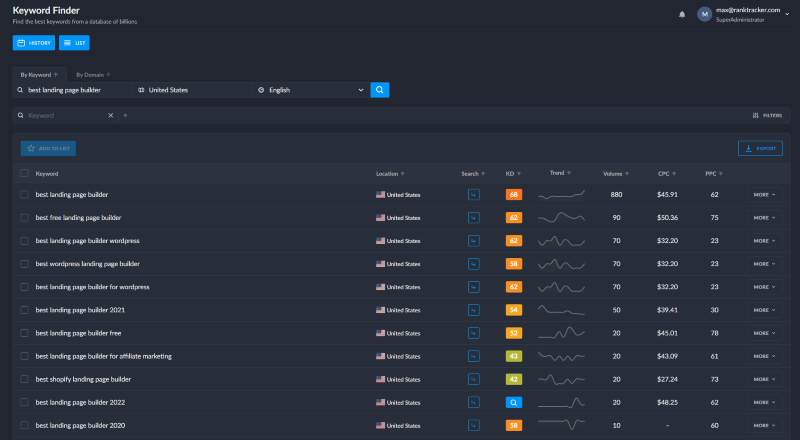Open the Filters panel
The height and width of the screenshot is (440, 800).
(x=767, y=115)
